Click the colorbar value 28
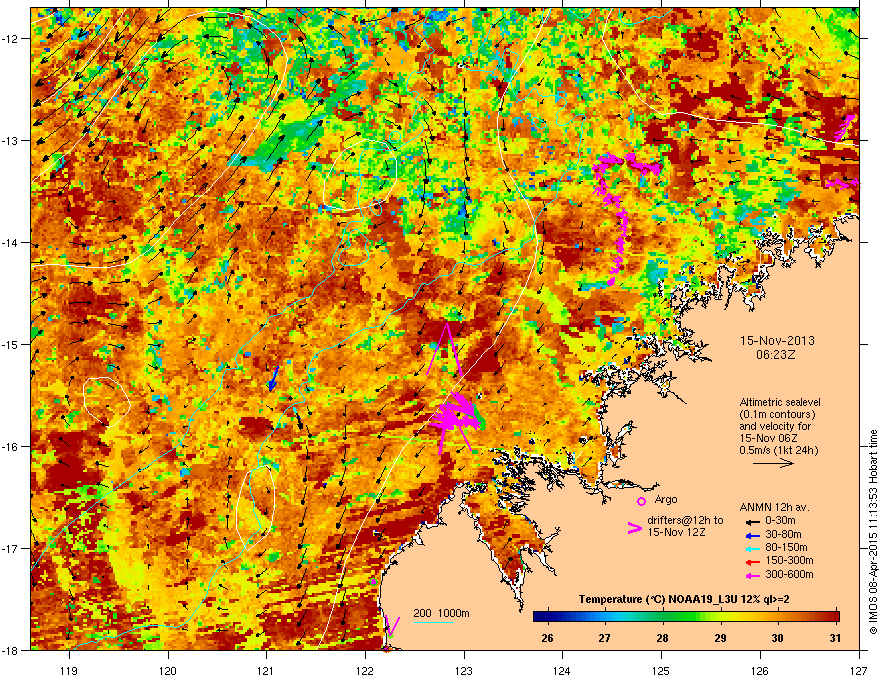Image resolution: width=880 pixels, height=680 pixels. click(662, 637)
